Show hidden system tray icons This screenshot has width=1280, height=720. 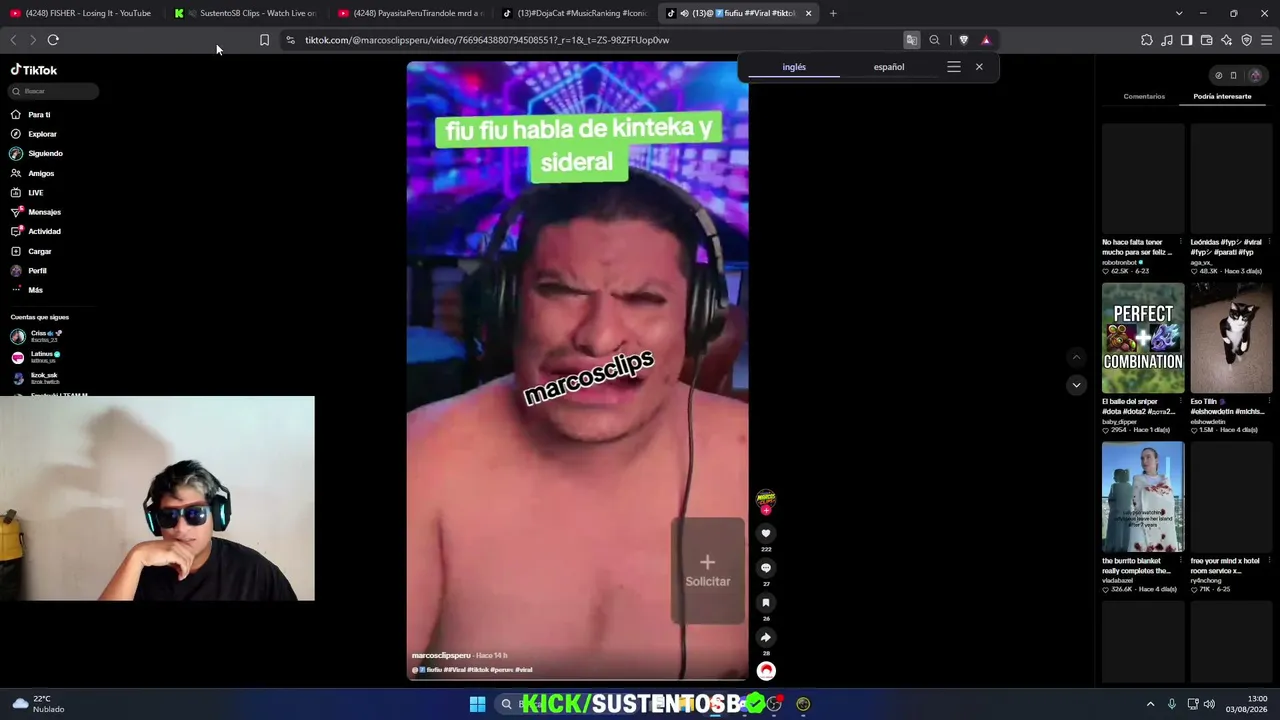1150,704
